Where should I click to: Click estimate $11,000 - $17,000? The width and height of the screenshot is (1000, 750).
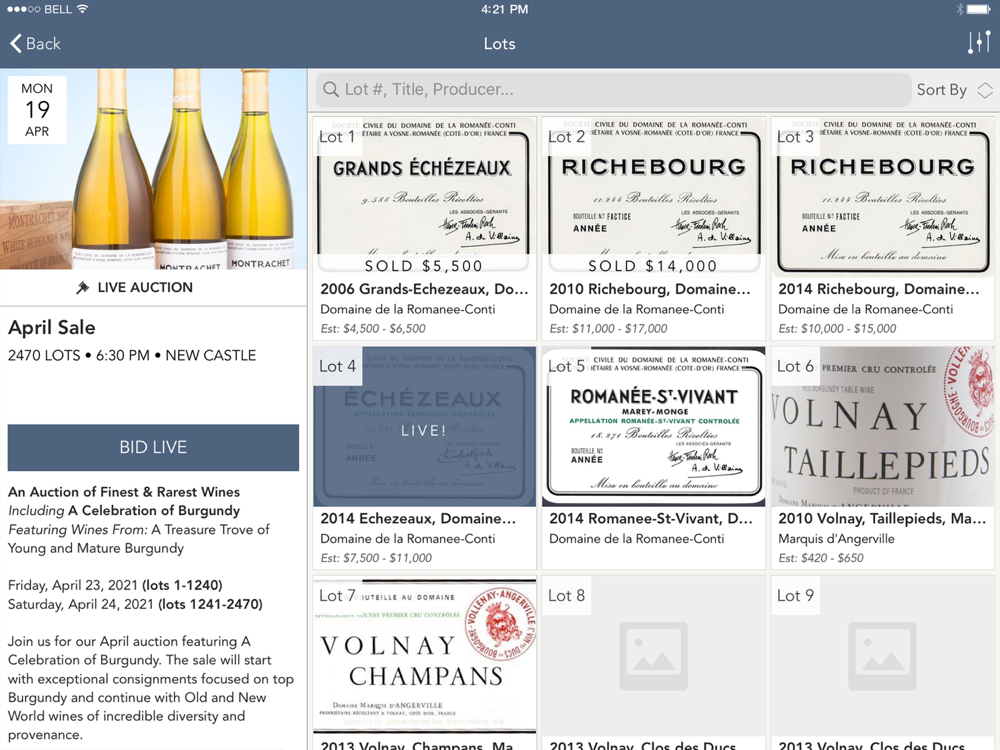pos(608,328)
